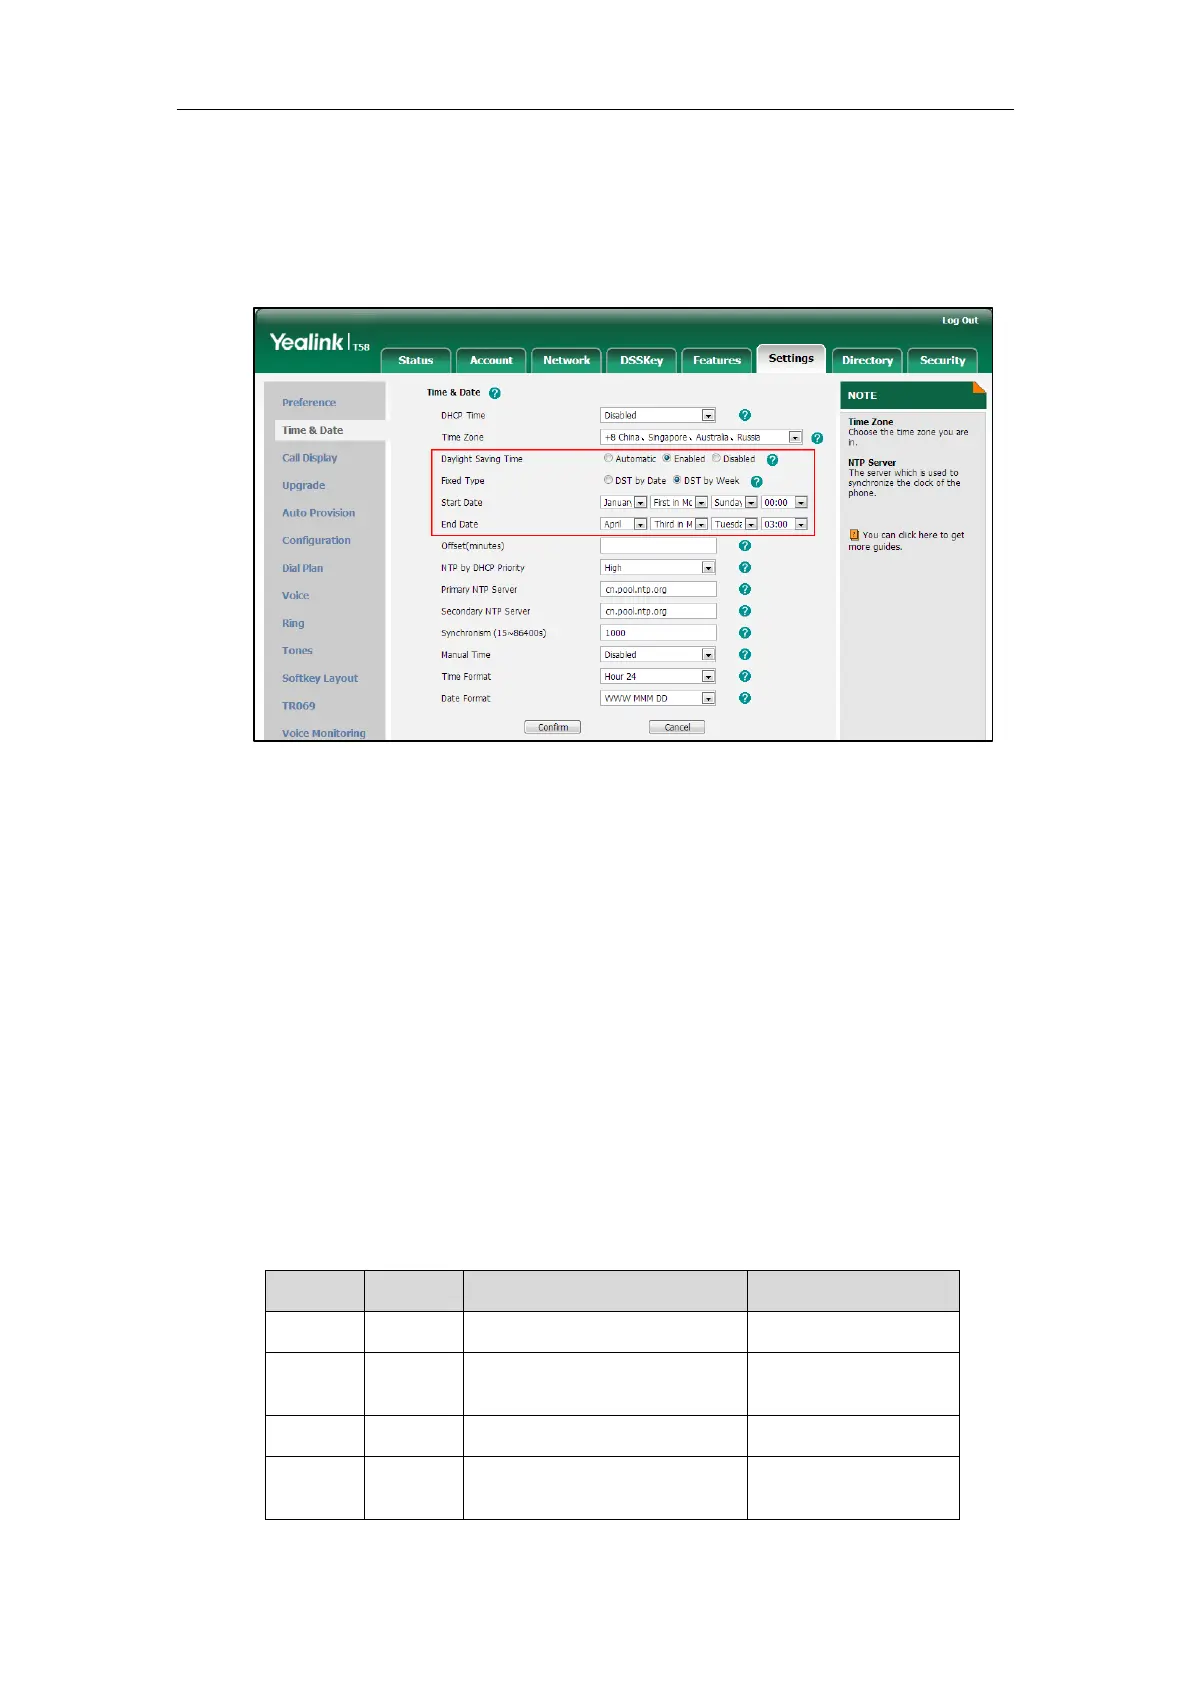Click the Primary NTP Server field
Screen dimensions: 1191x1684
coord(658,590)
